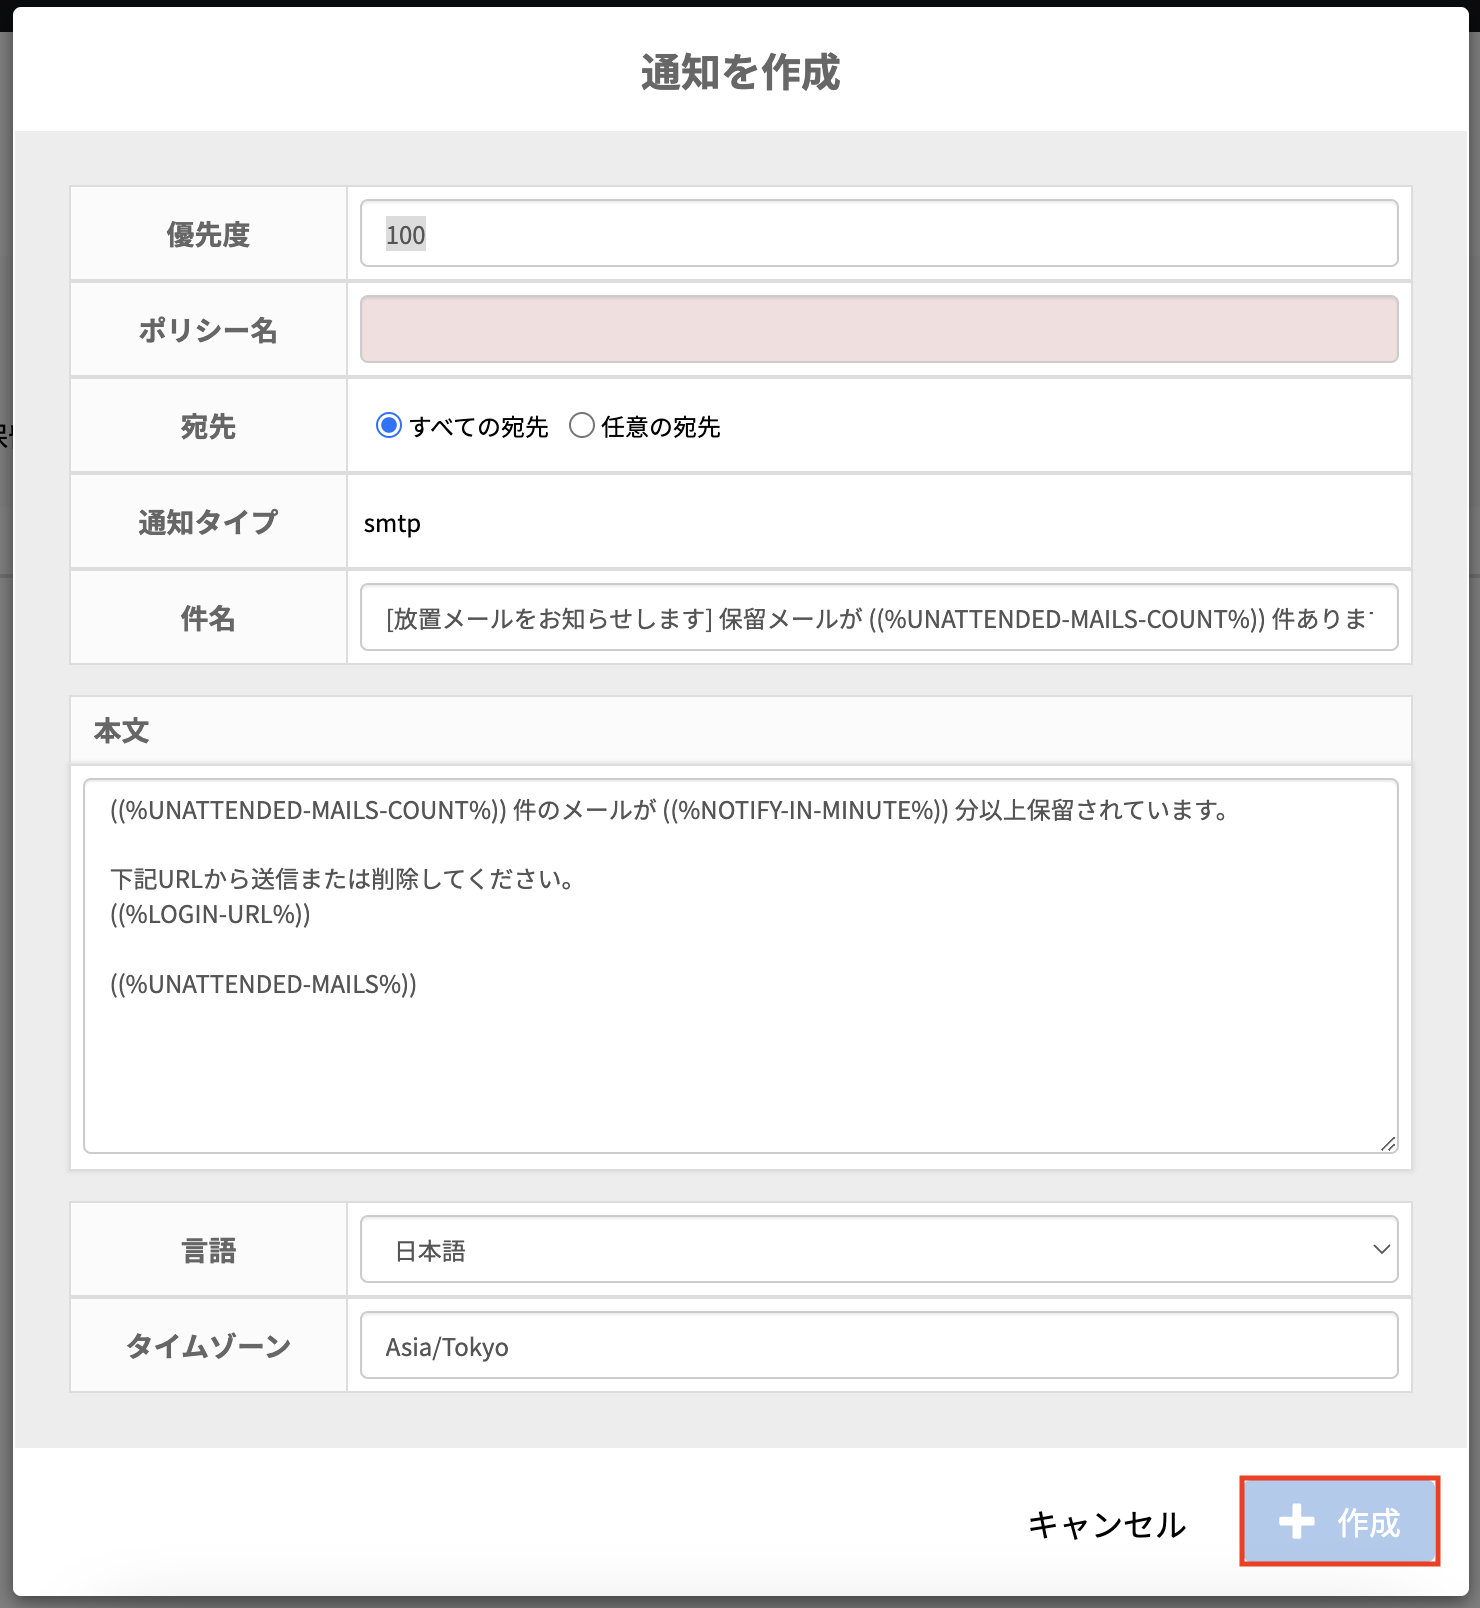The height and width of the screenshot is (1608, 1480).
Task: Click the ポリシー名 row label
Action: (208, 330)
